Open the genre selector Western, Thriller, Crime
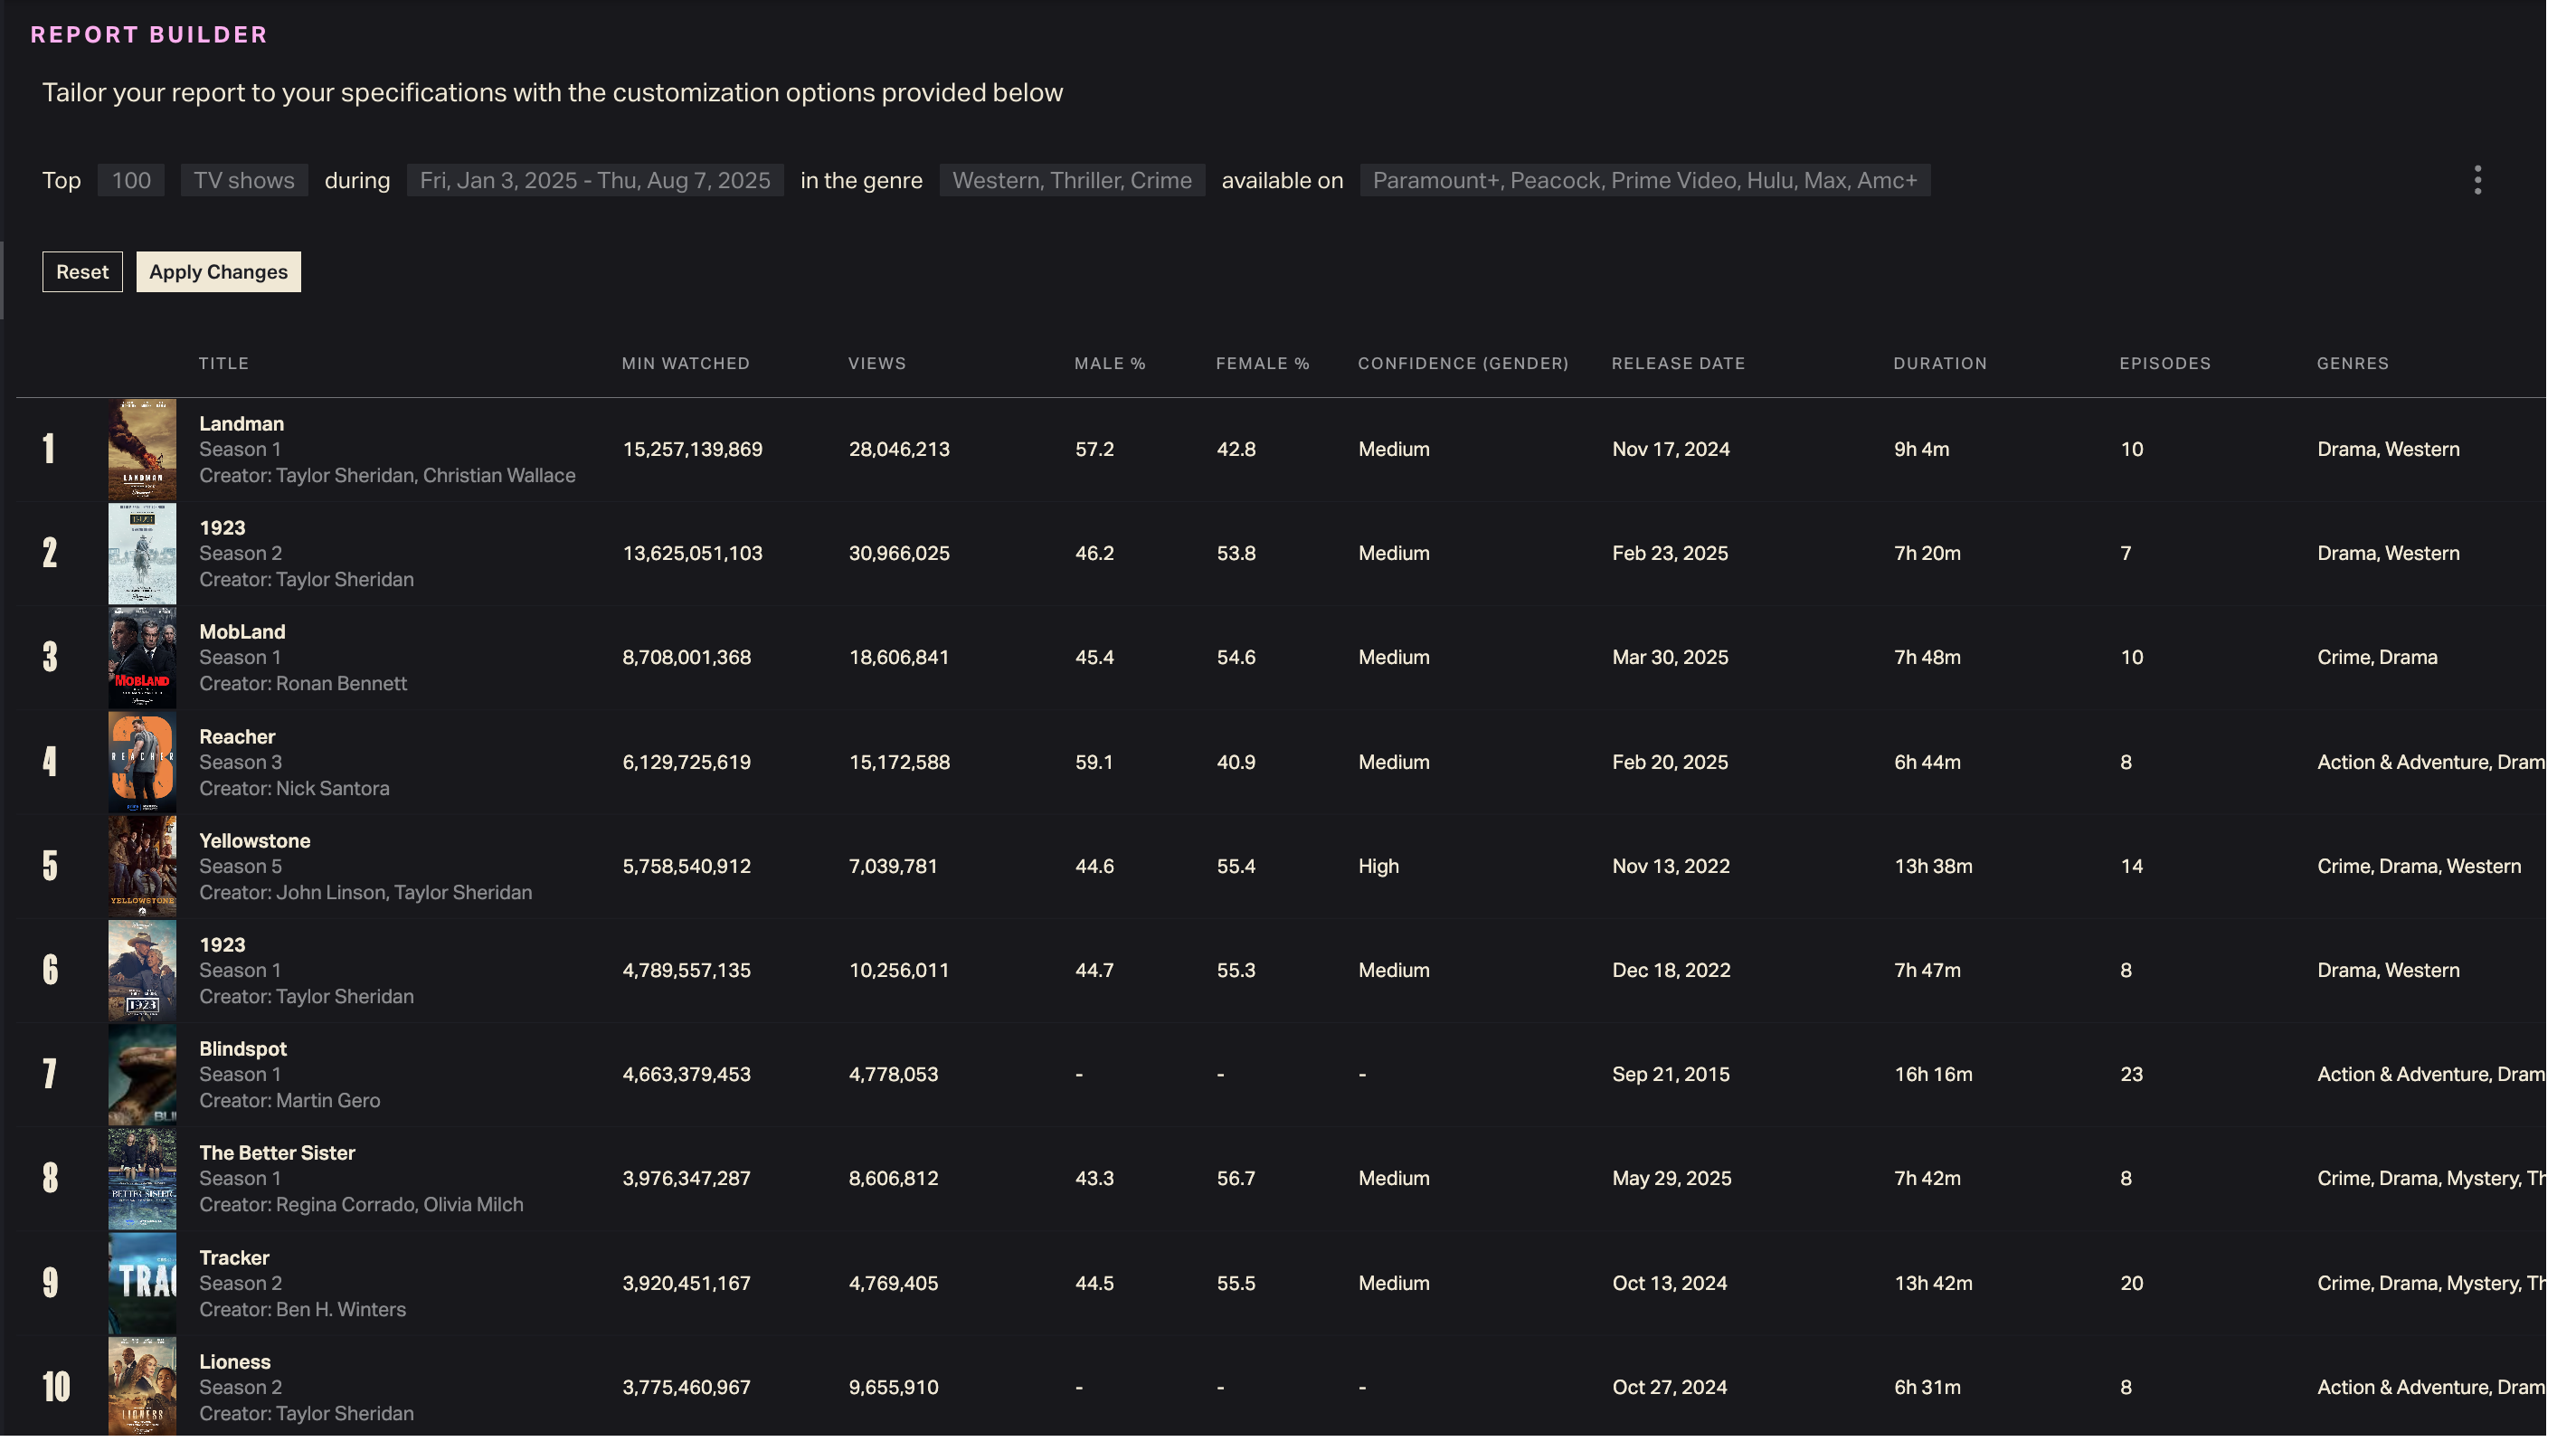 tap(1071, 180)
